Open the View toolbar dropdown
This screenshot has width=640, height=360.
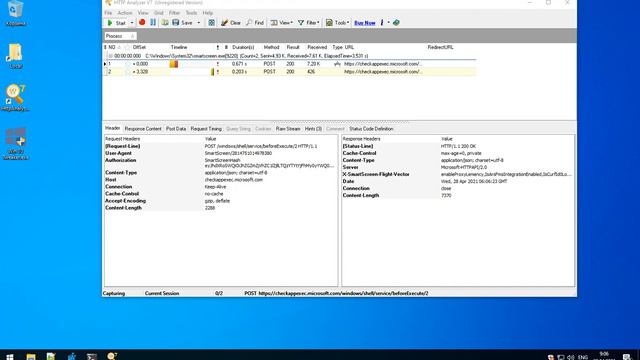pyautogui.click(x=282, y=23)
